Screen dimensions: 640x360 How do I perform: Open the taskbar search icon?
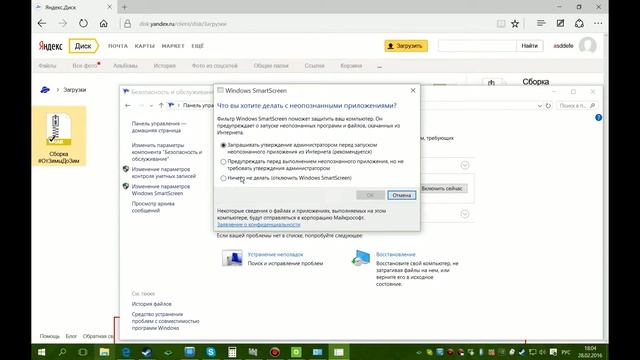(62, 352)
